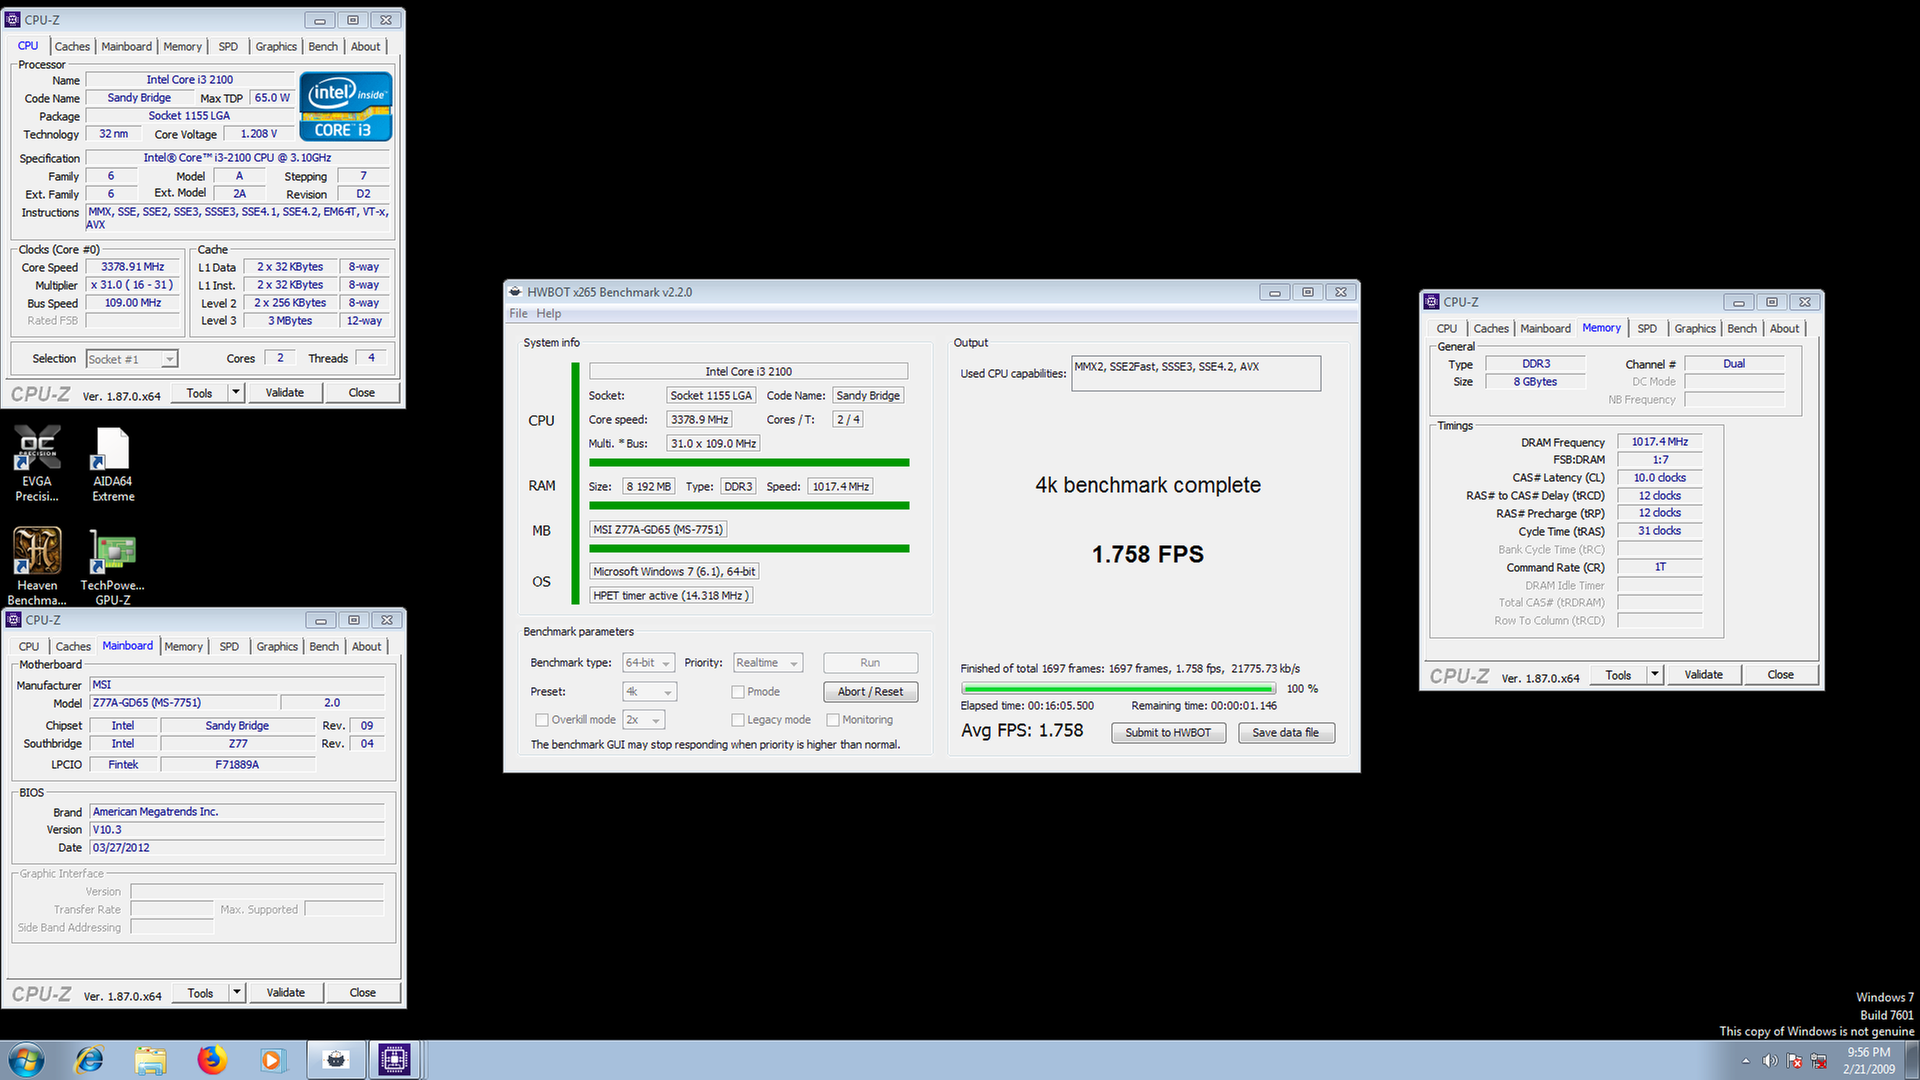Click the green CPU bar under Multi/Bus
The height and width of the screenshot is (1080, 1920).
pyautogui.click(x=749, y=463)
